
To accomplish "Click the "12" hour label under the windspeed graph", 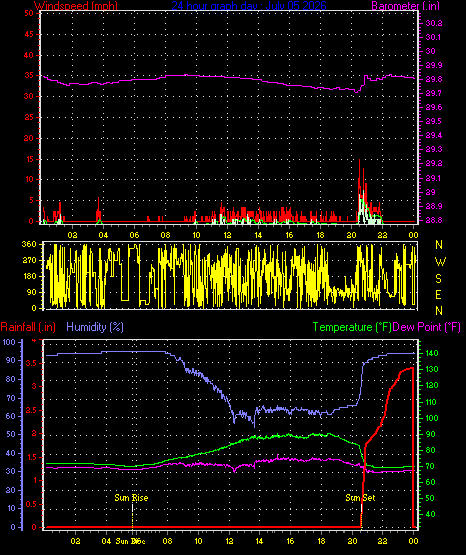I will 227,235.
